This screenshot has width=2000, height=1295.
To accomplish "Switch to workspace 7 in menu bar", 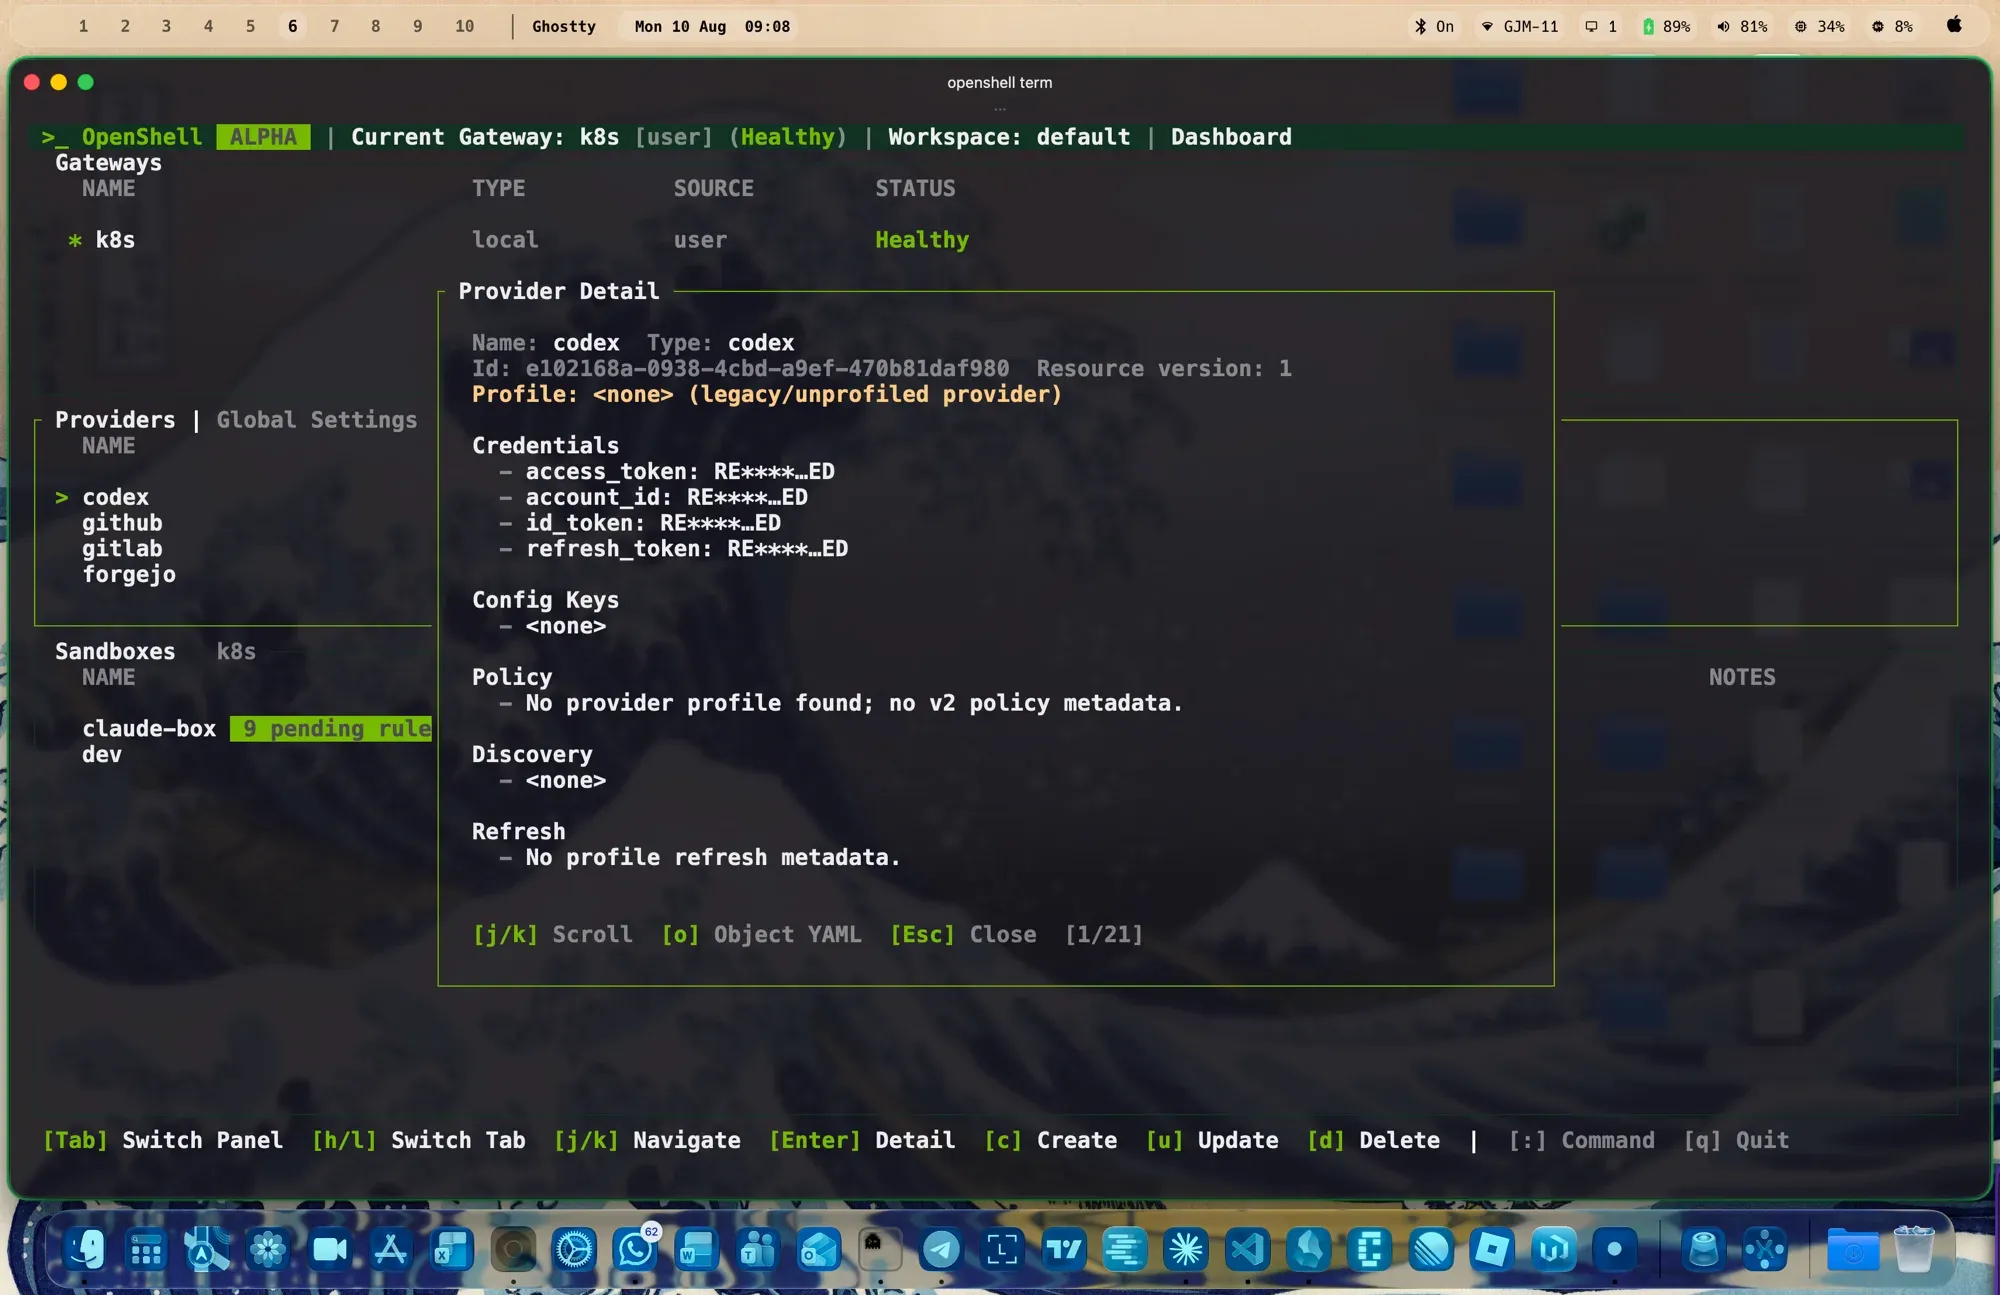I will (334, 26).
